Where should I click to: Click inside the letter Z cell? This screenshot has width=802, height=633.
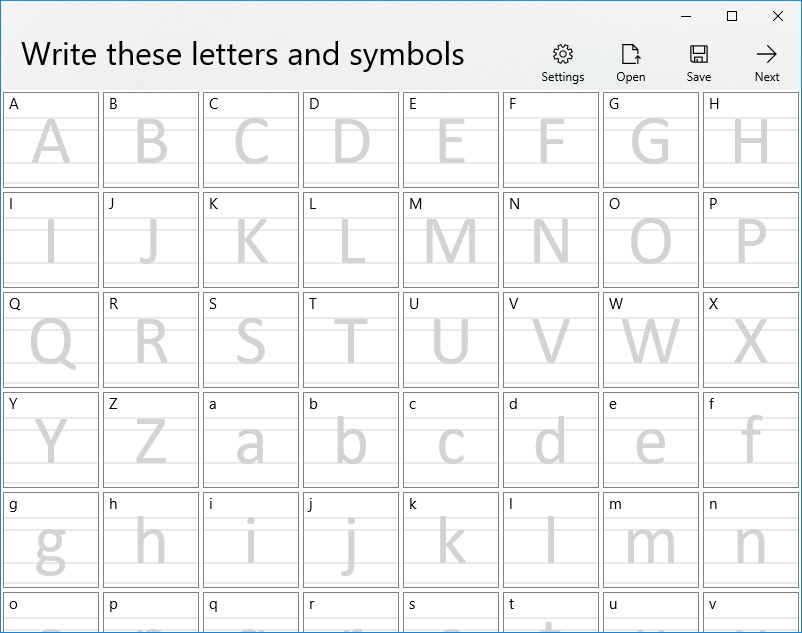pos(151,440)
